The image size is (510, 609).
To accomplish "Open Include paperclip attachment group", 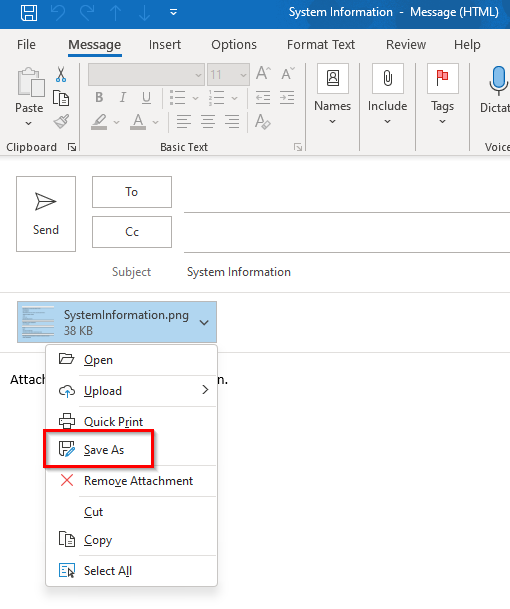I will pyautogui.click(x=388, y=95).
